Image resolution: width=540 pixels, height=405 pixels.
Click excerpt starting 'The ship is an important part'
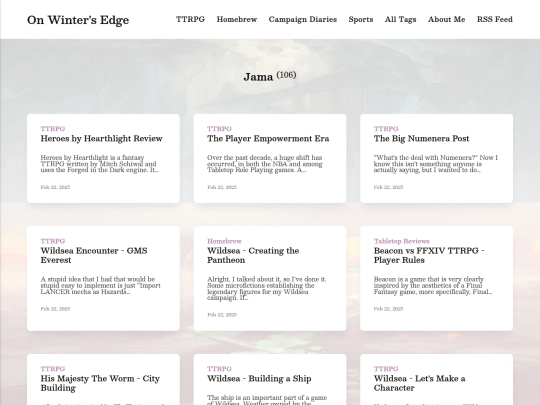tap(267, 400)
